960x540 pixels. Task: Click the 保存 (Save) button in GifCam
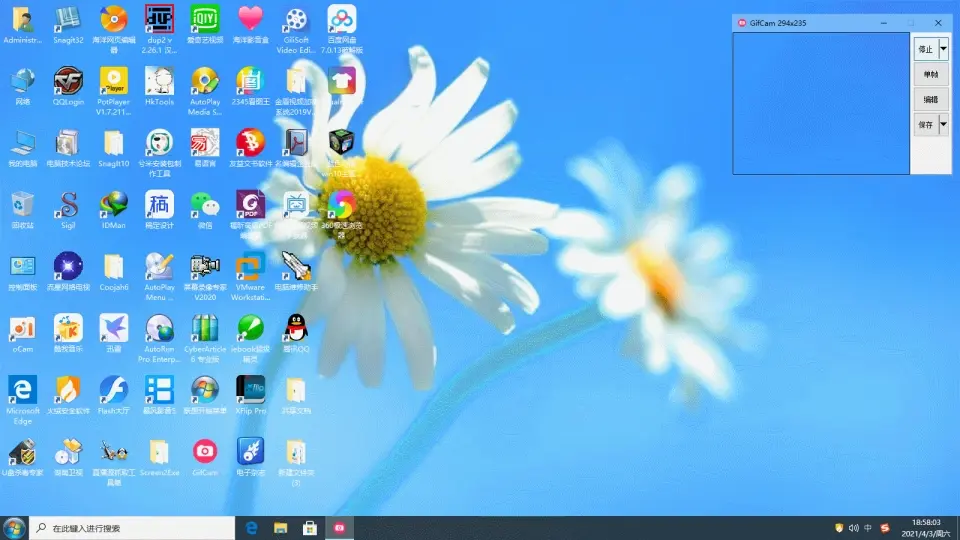(x=925, y=125)
